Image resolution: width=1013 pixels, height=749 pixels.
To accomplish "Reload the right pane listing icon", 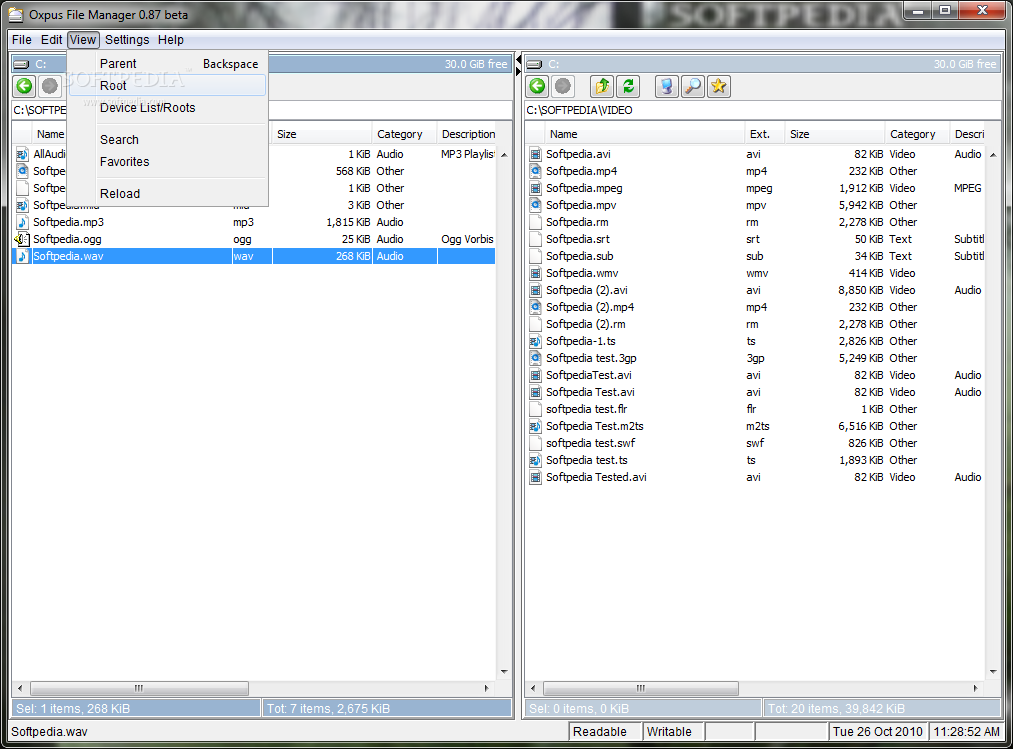I will click(628, 86).
